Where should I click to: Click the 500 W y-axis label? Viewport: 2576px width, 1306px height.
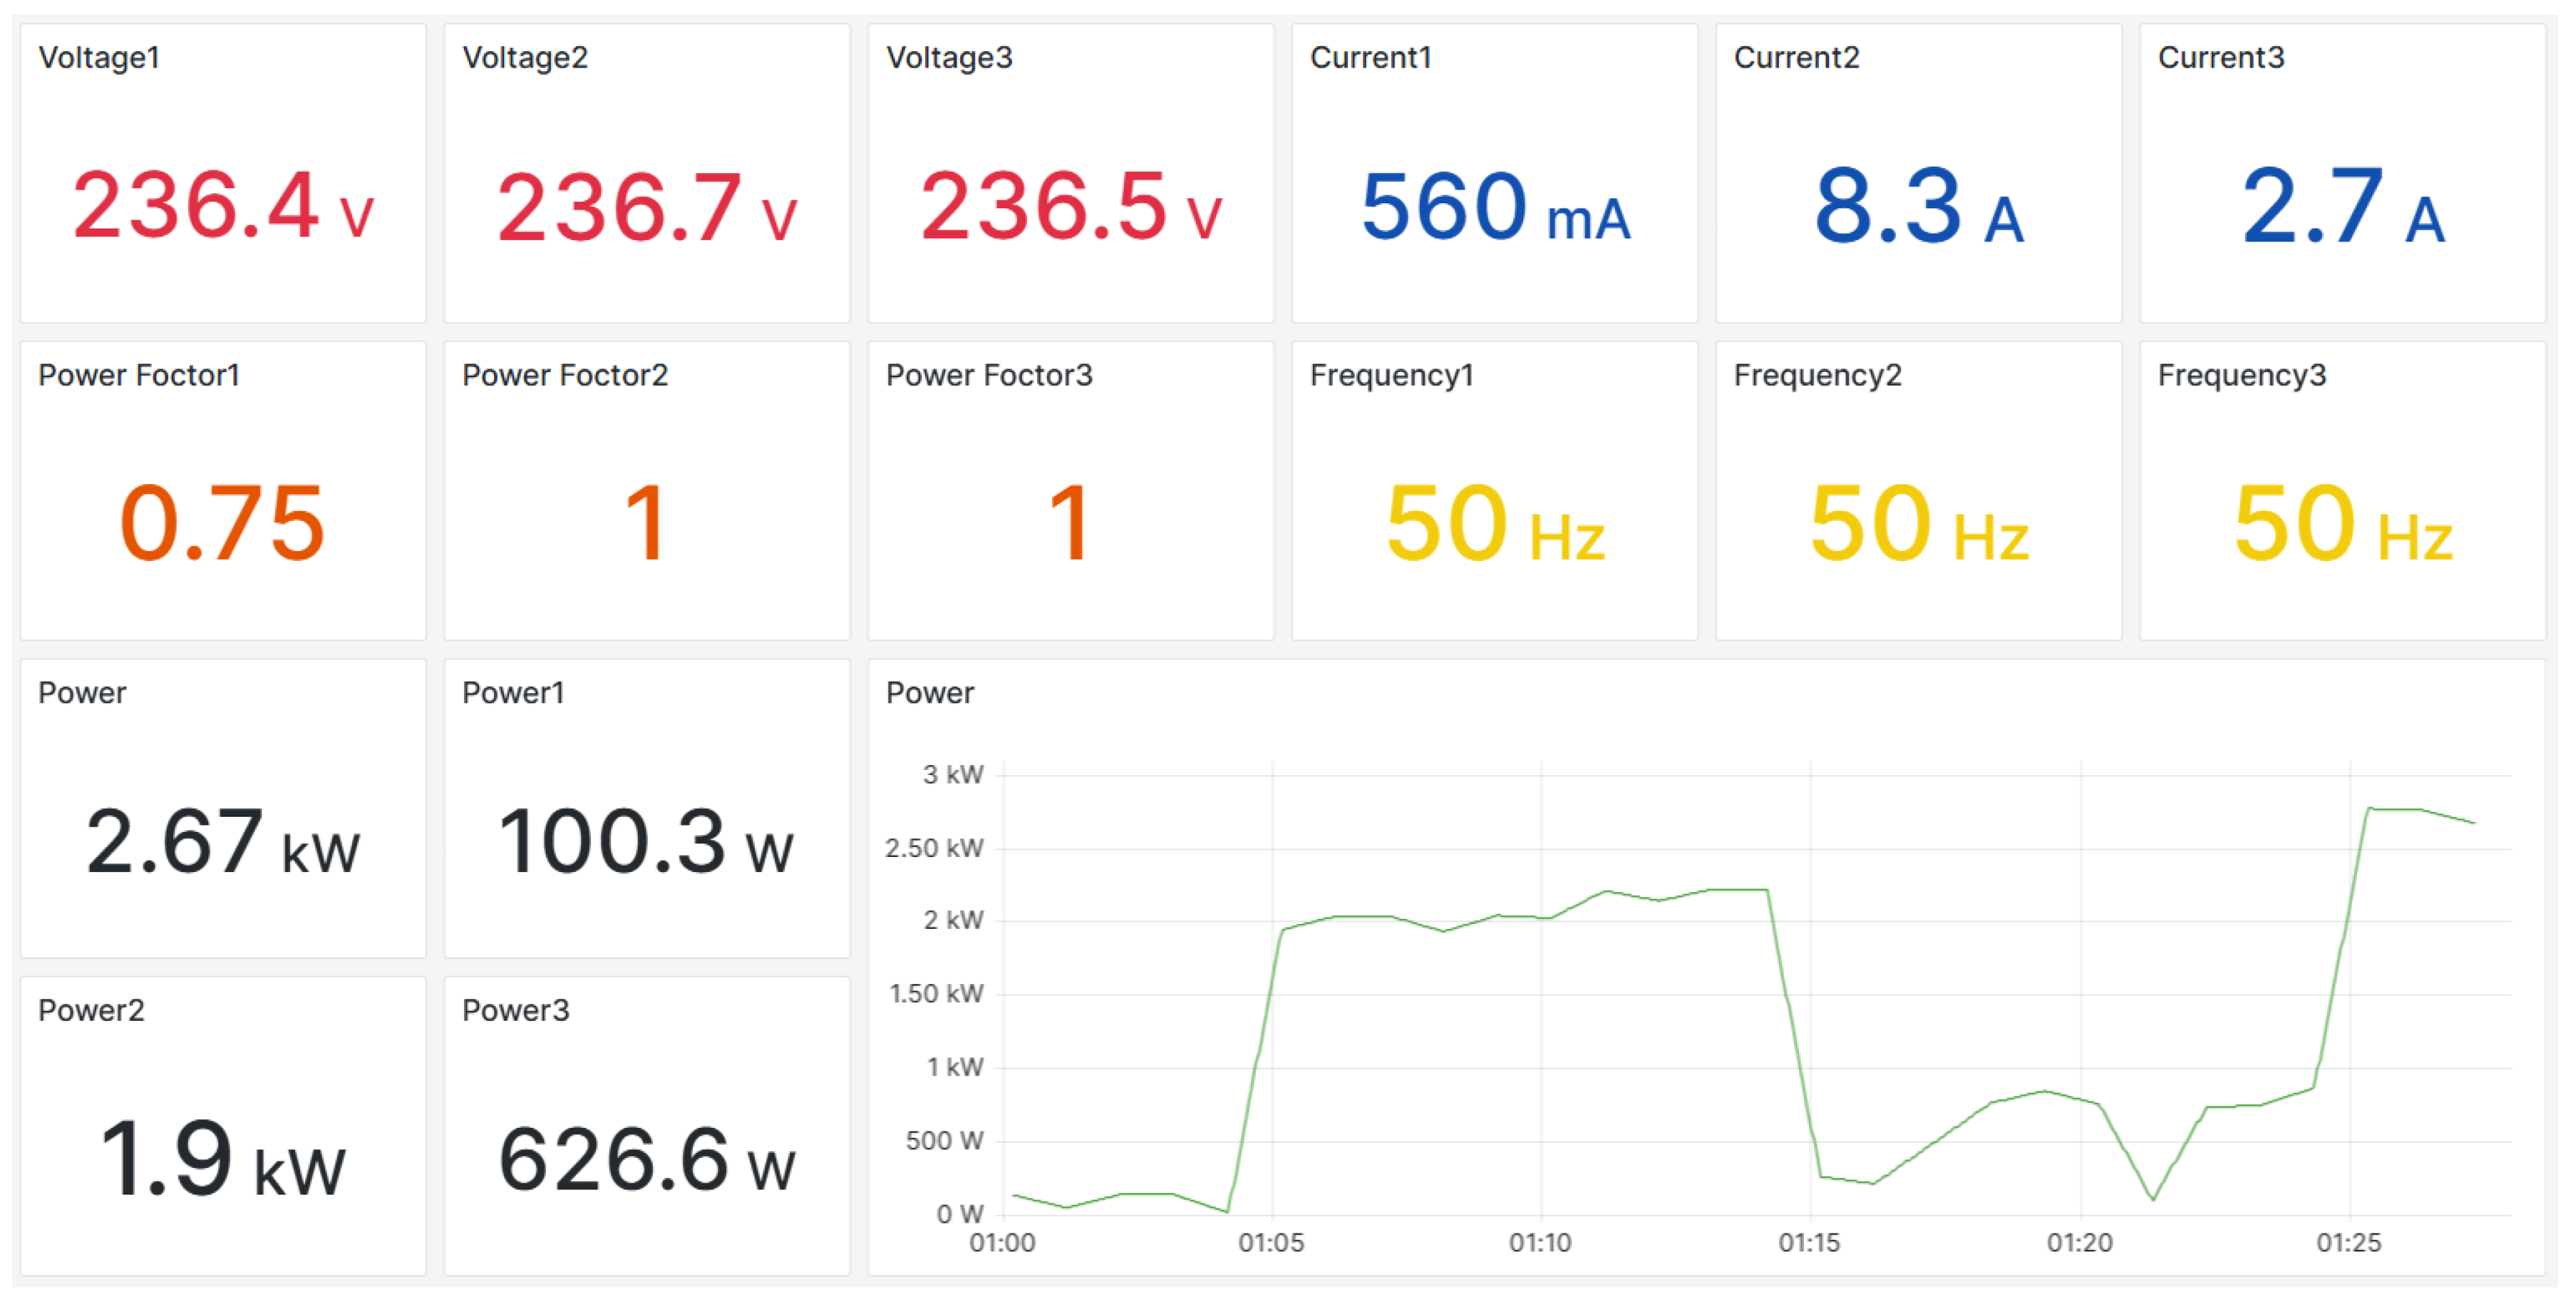(944, 1141)
